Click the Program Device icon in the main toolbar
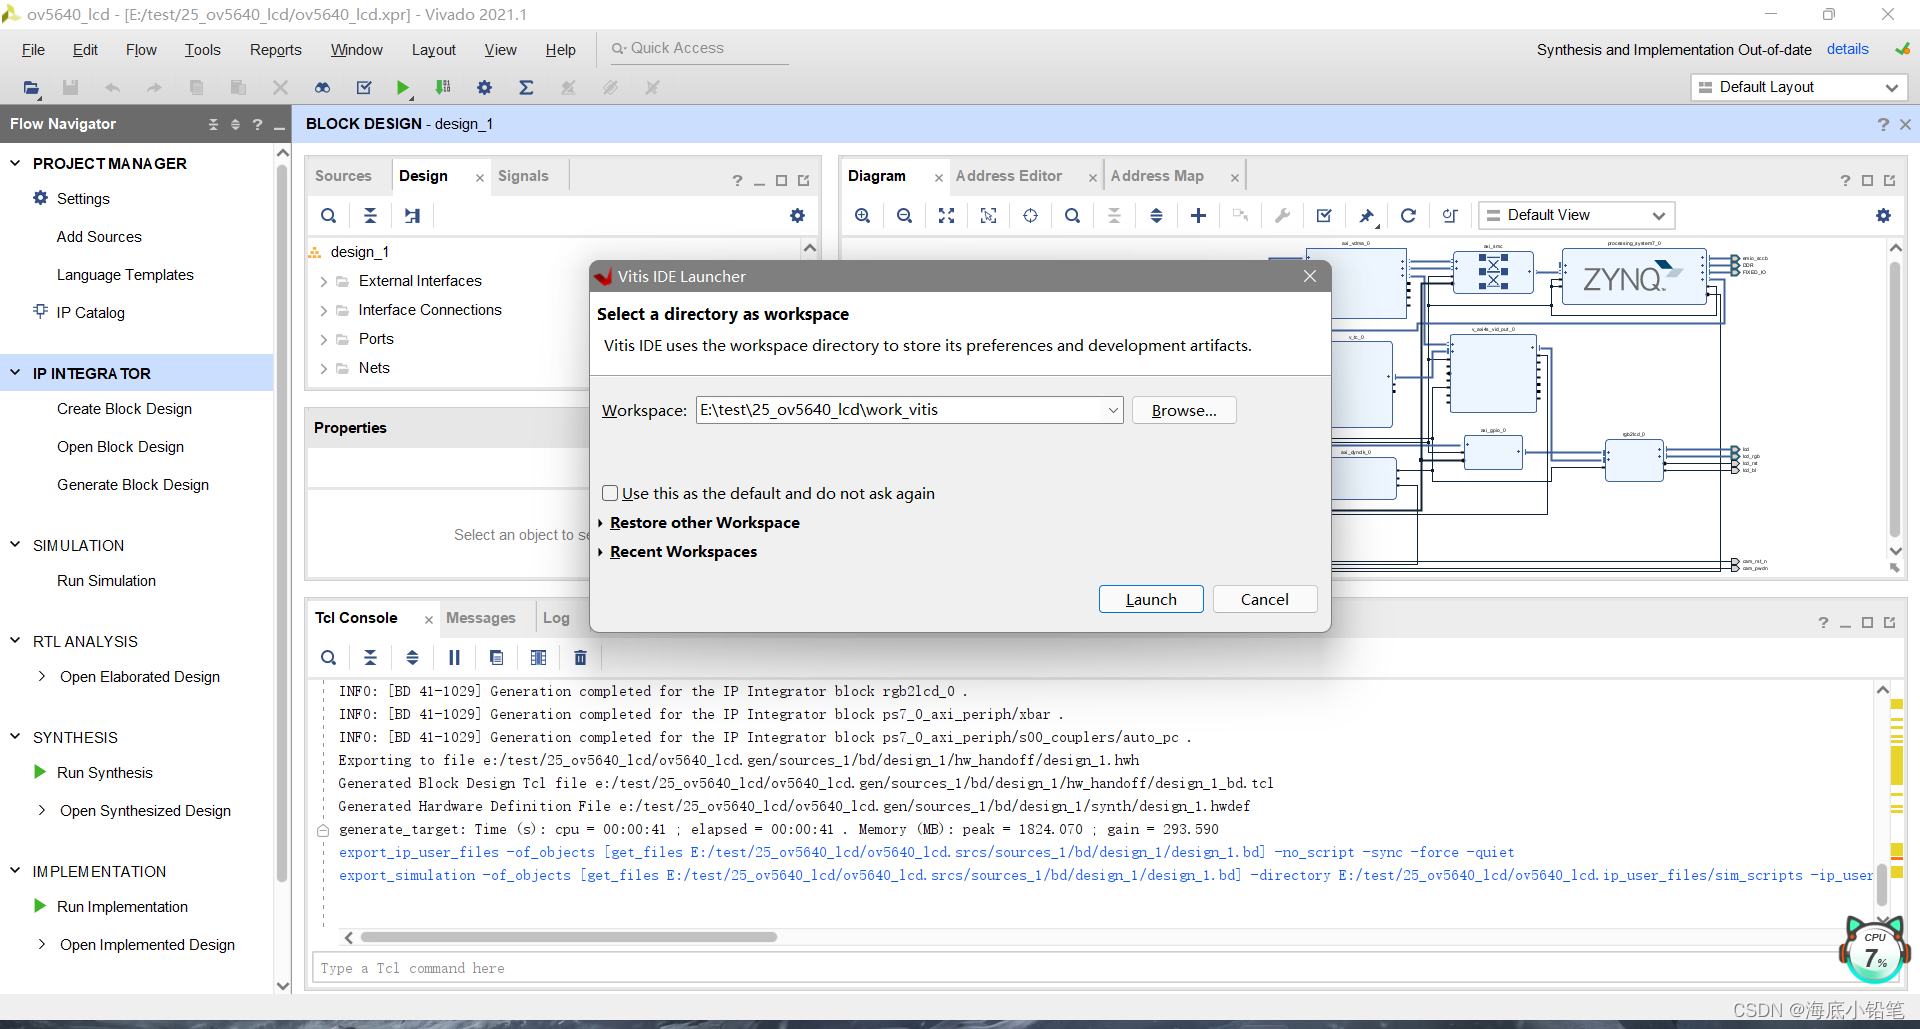Viewport: 1920px width, 1029px height. point(443,88)
